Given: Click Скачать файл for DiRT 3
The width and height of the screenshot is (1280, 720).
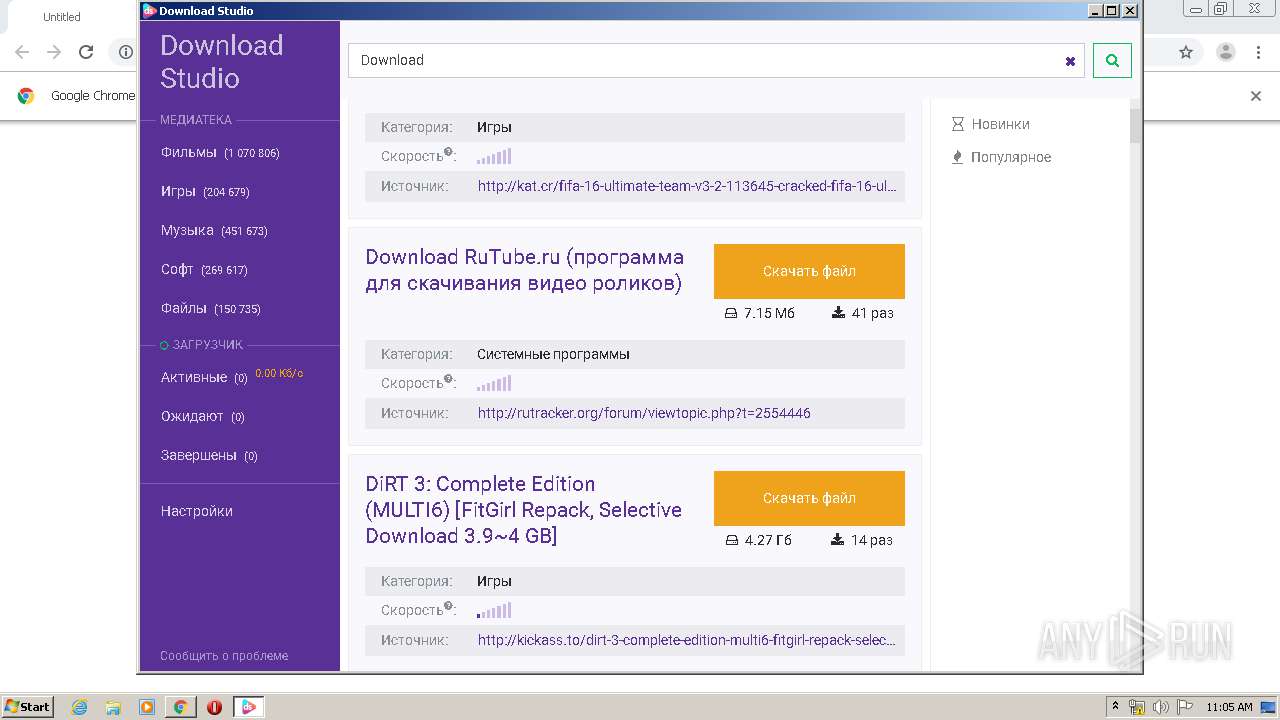Looking at the screenshot, I should [809, 498].
